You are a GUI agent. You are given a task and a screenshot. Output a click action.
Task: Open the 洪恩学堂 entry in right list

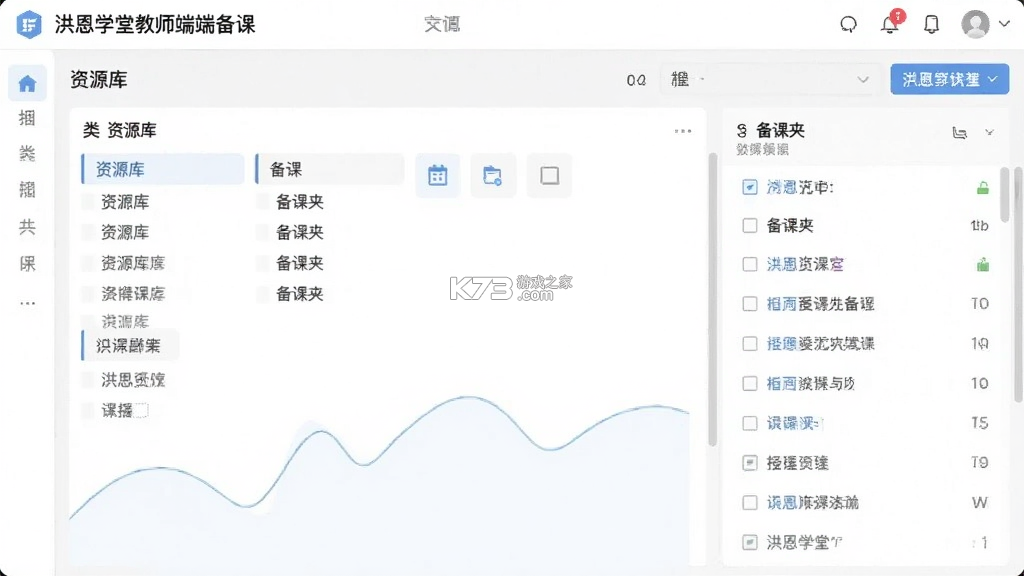point(804,543)
